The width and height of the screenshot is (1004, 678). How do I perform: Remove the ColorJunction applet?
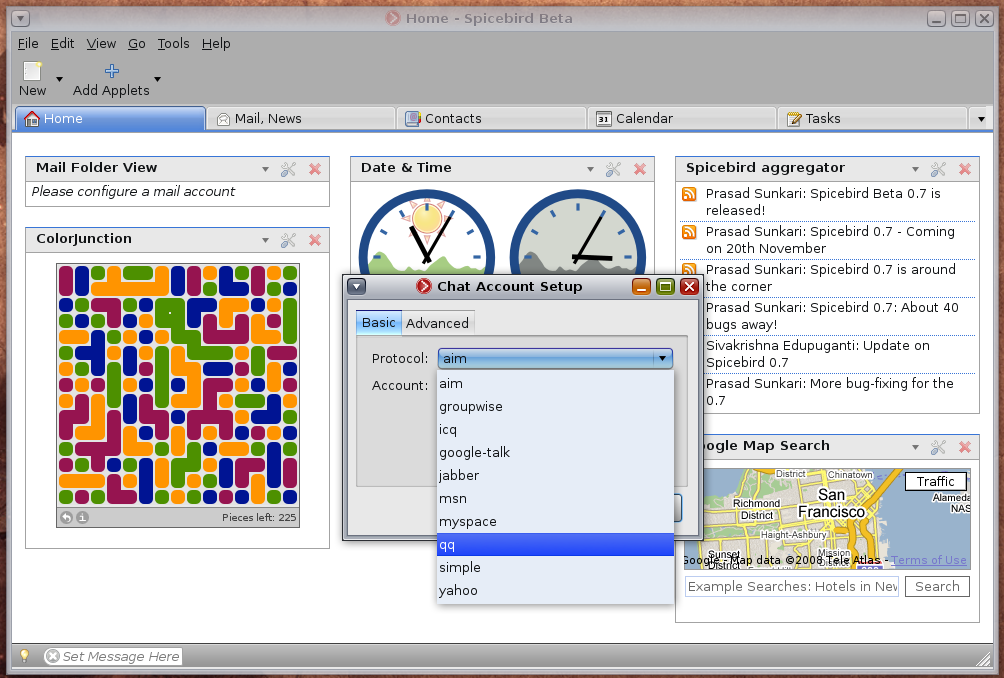(315, 240)
